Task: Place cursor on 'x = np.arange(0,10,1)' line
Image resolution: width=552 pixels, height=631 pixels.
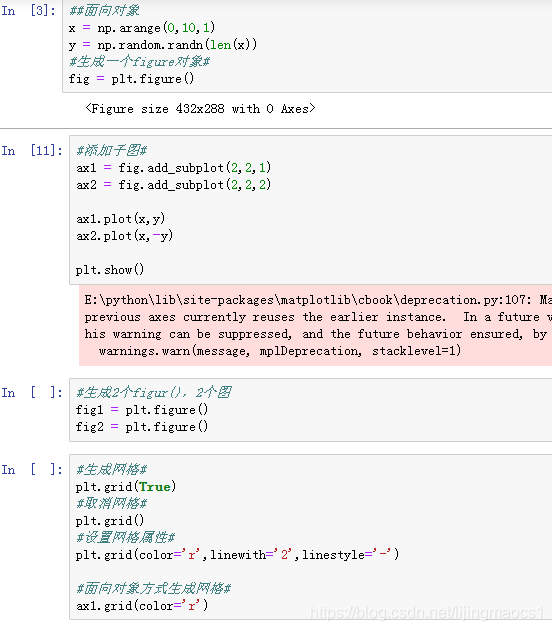Action: [x=142, y=28]
